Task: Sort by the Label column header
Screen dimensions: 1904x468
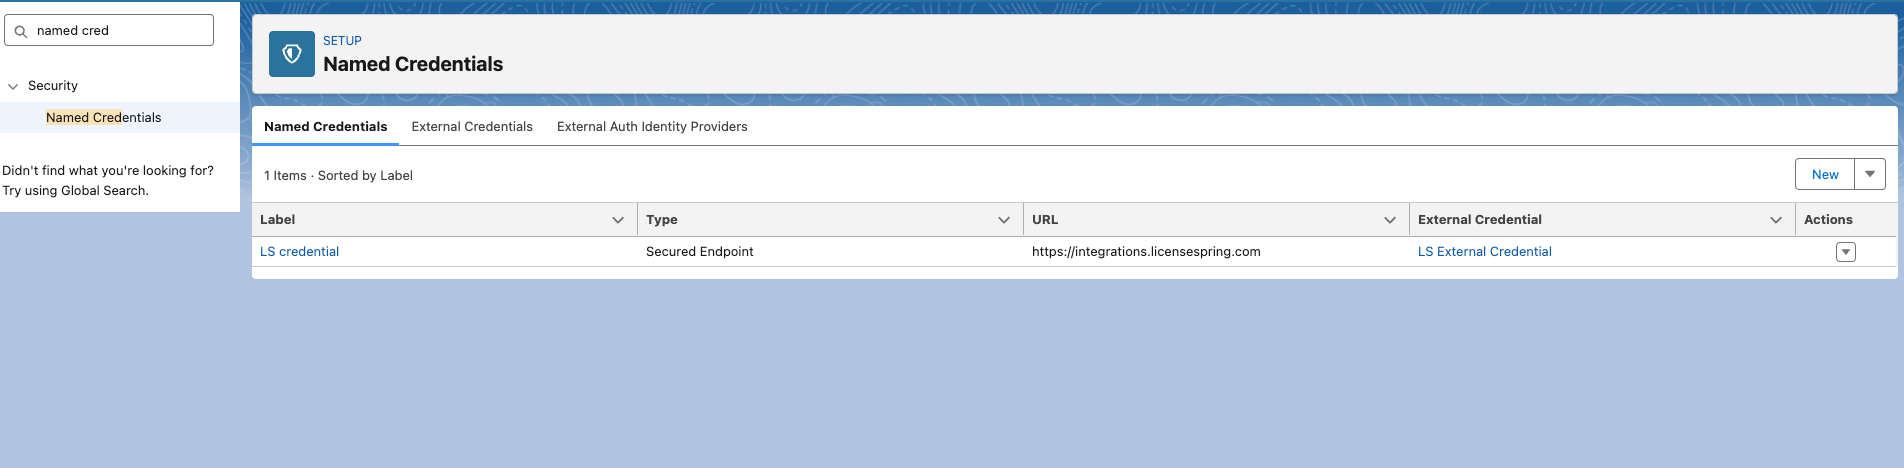Action: pos(278,220)
